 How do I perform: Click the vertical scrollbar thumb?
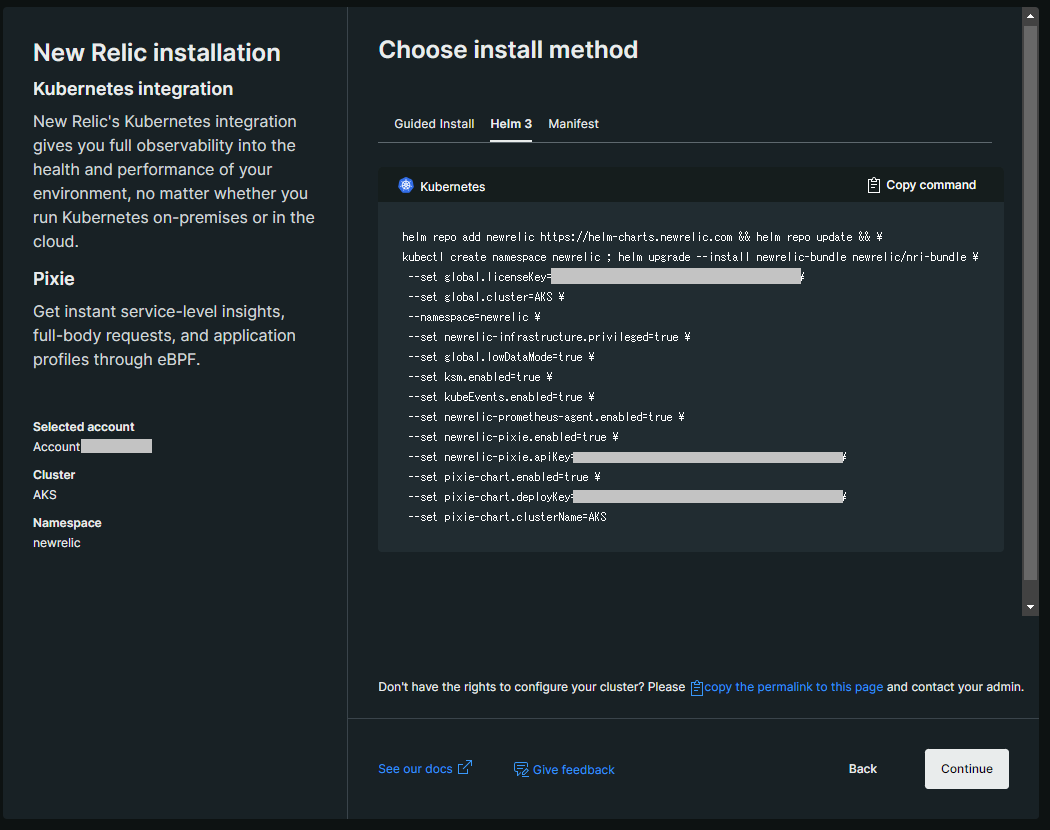1030,300
